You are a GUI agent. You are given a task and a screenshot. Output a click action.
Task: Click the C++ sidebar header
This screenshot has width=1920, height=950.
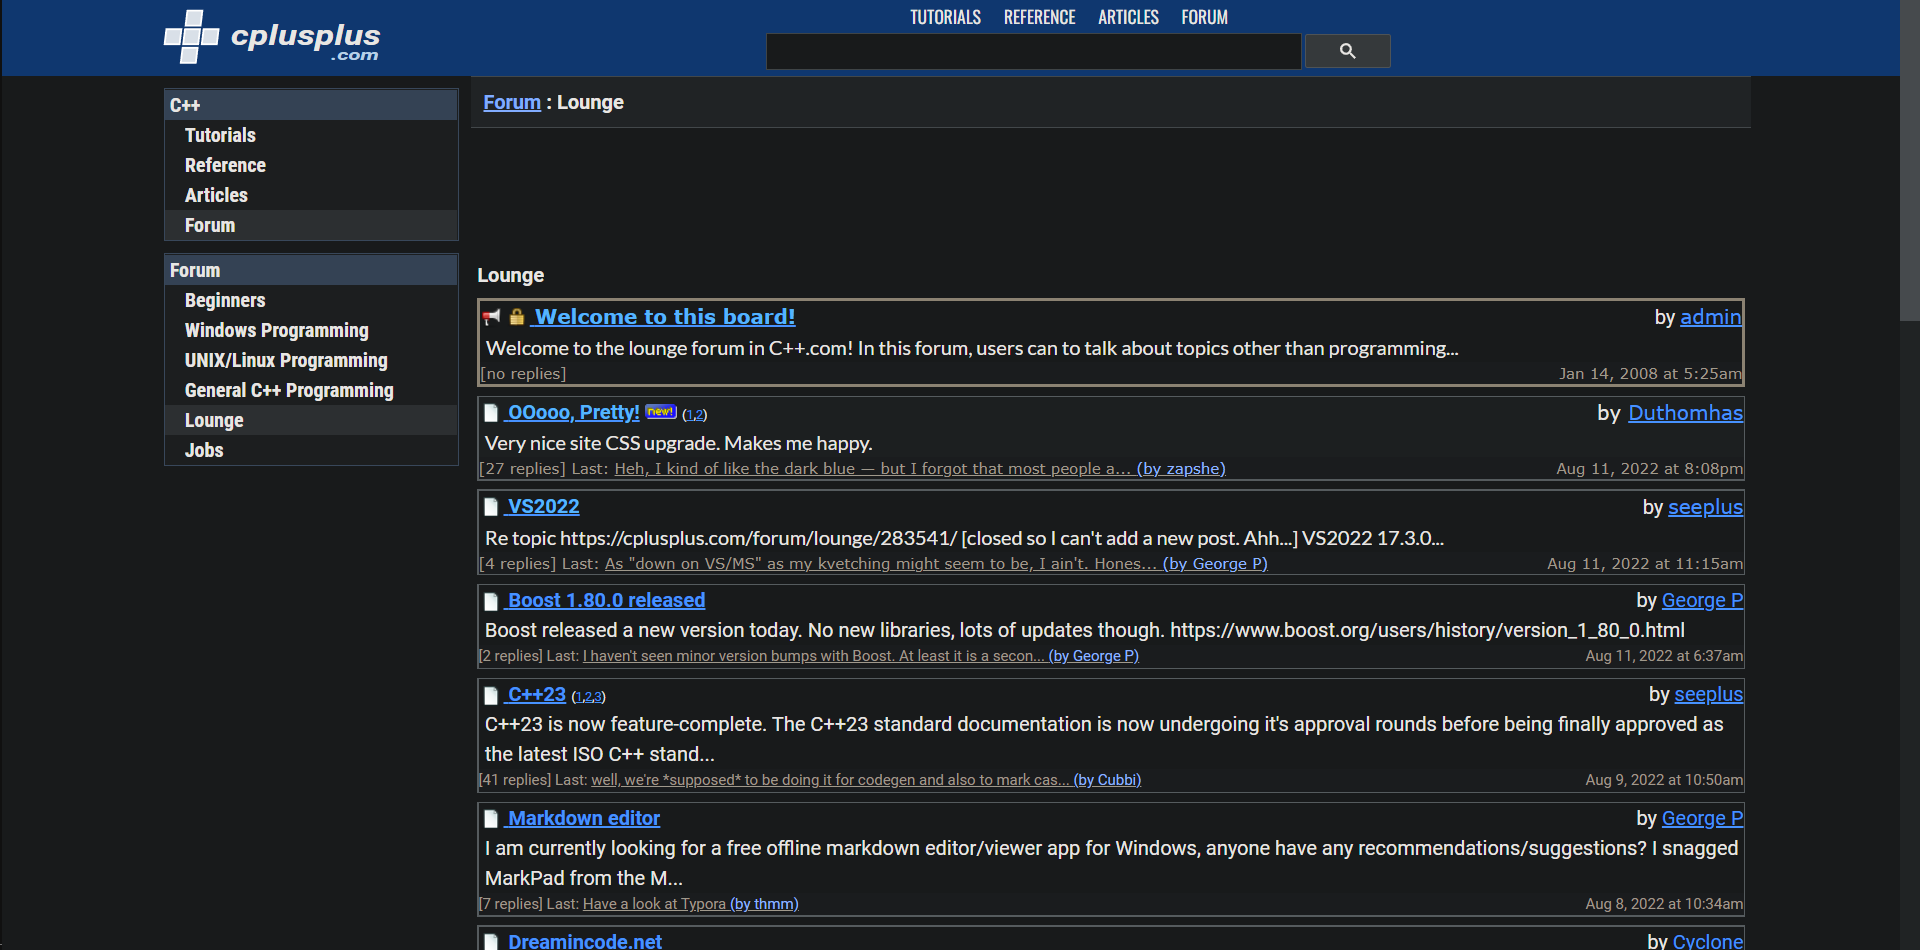click(x=311, y=105)
